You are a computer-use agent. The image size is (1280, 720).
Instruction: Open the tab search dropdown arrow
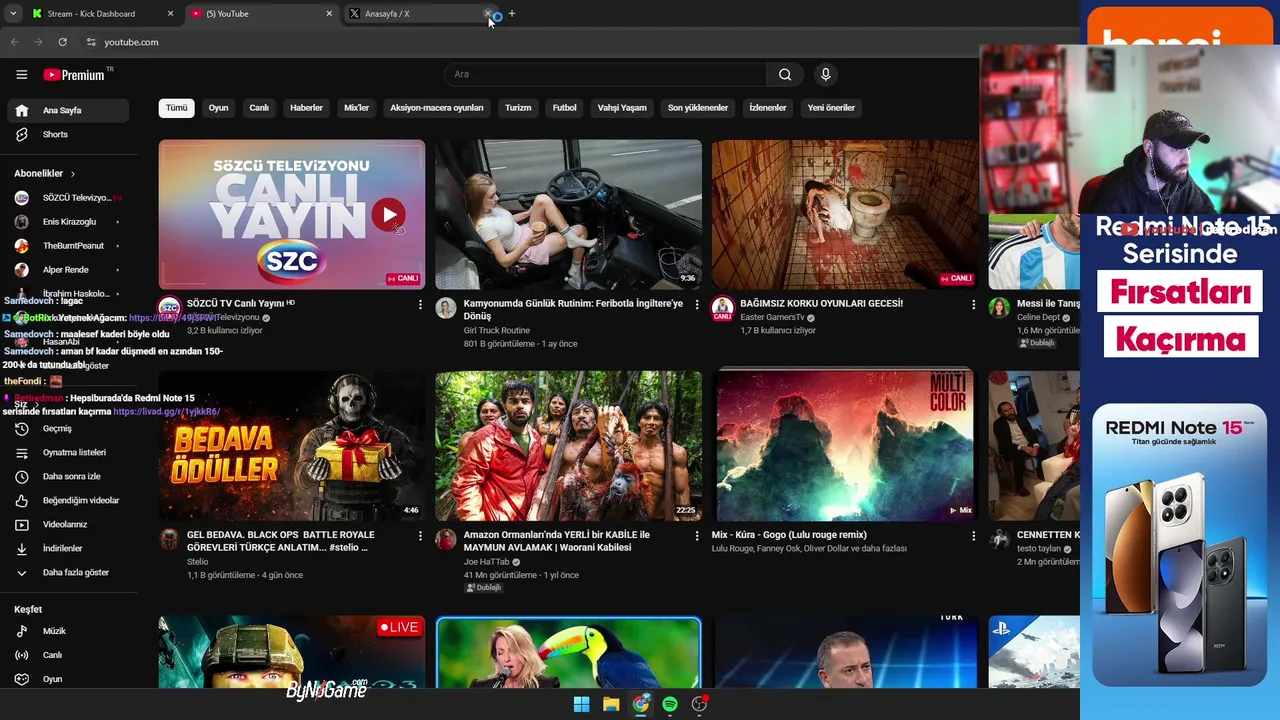point(13,14)
